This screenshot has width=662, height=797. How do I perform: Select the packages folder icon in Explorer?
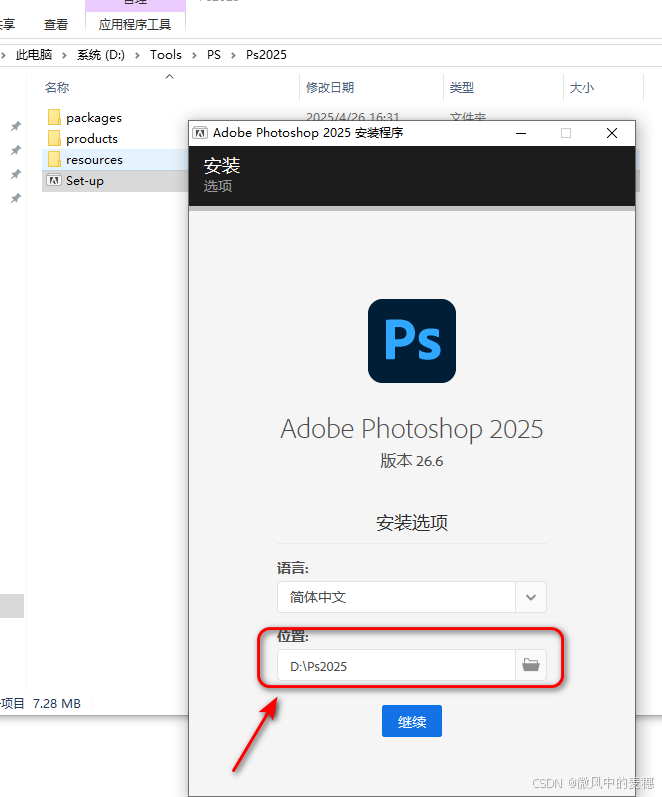54,117
